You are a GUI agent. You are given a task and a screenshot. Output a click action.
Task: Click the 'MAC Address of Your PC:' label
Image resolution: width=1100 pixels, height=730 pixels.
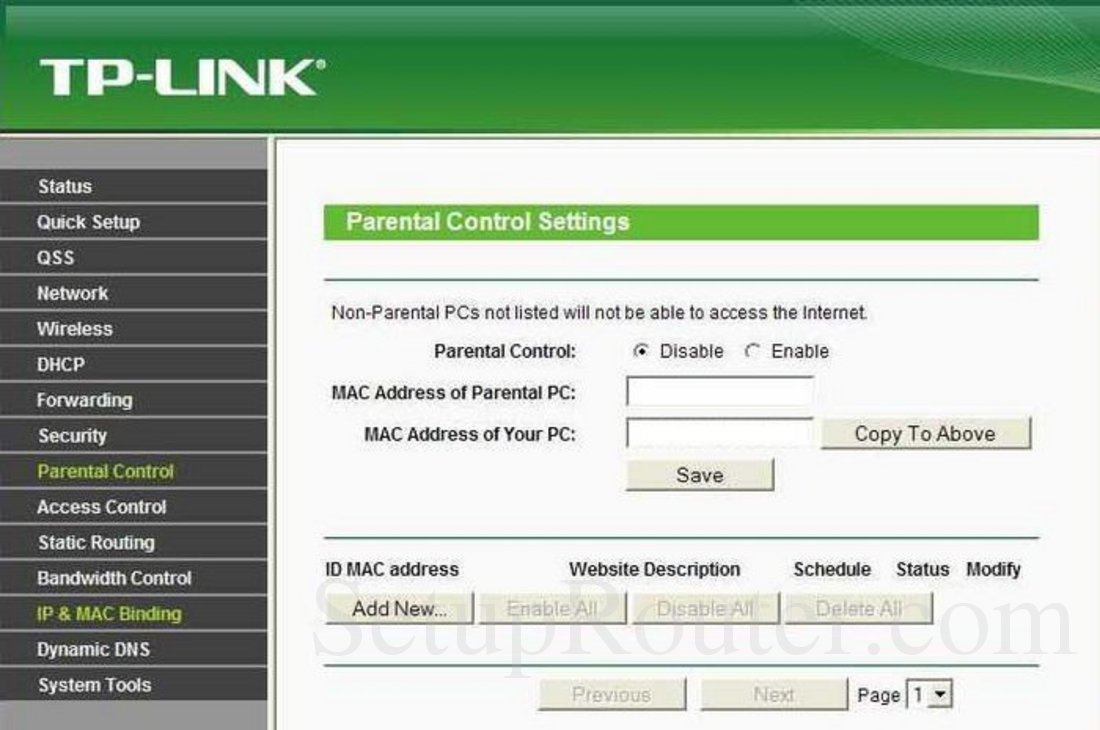tap(469, 434)
